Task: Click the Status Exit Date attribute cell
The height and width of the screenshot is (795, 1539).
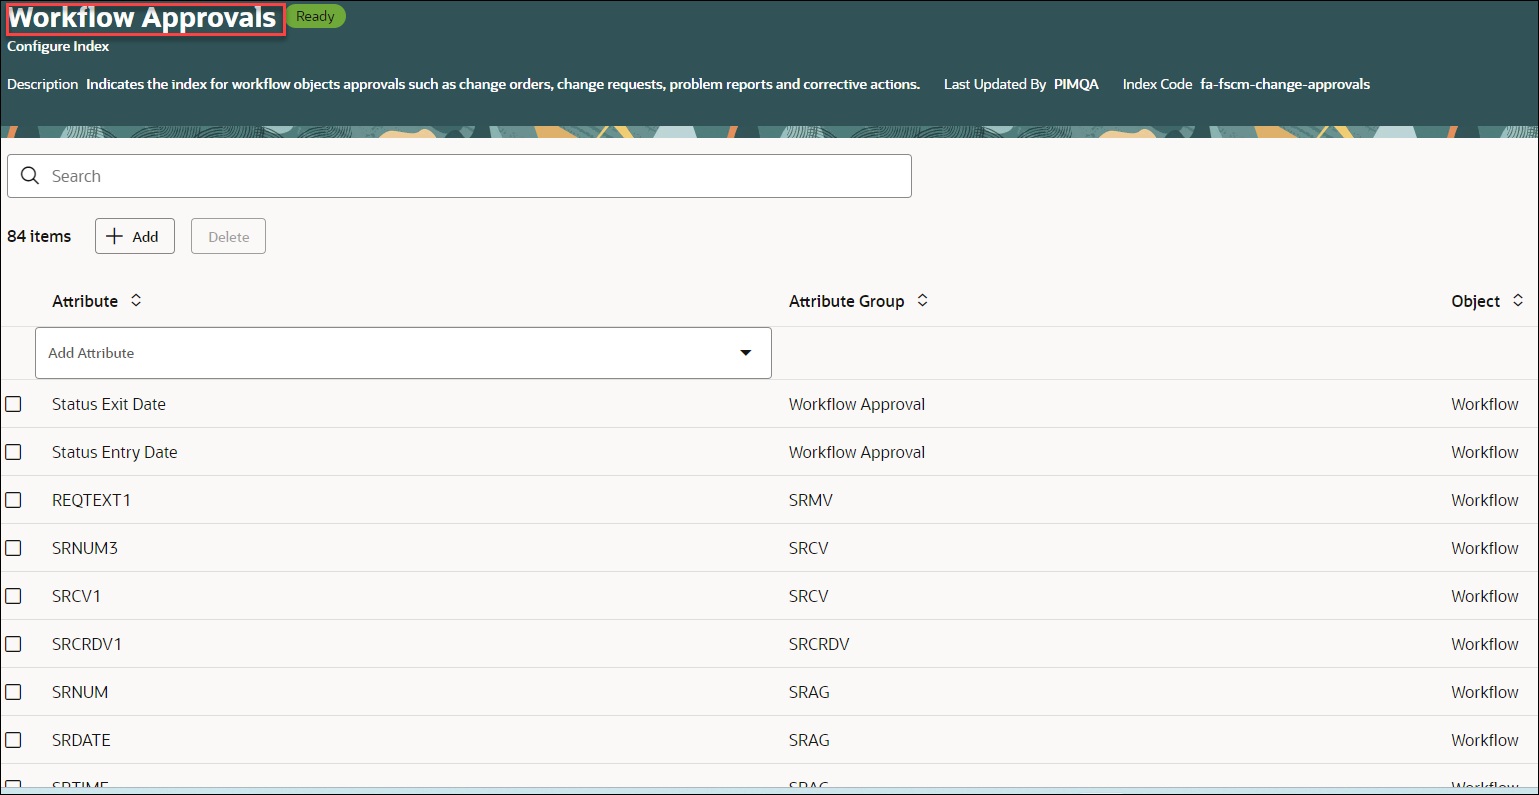Action: pos(109,404)
